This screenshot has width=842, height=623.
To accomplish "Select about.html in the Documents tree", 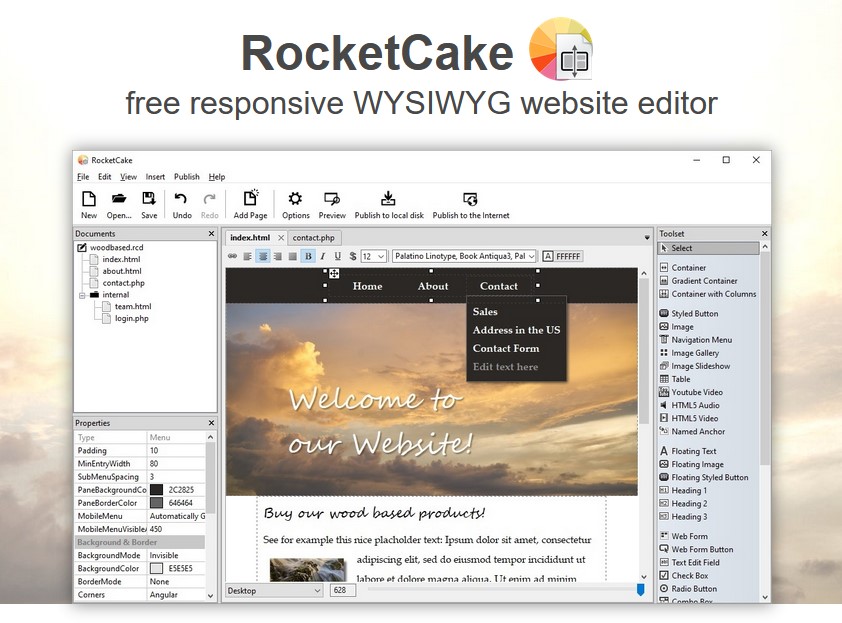I will [x=121, y=271].
